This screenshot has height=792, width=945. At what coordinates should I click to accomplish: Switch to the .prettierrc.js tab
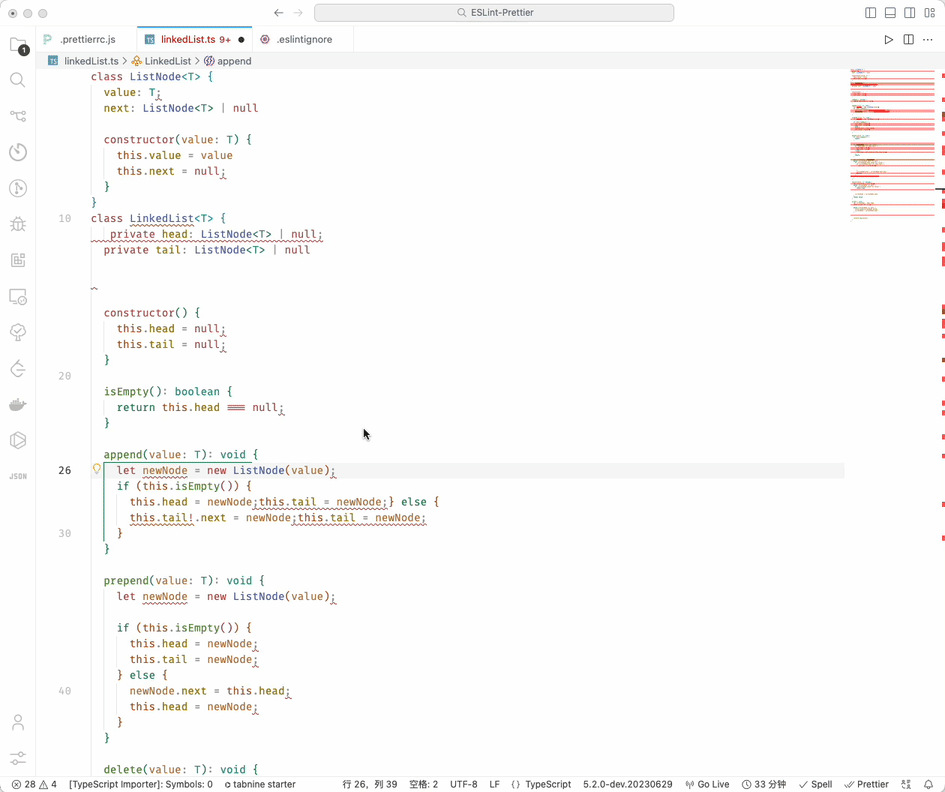[86, 39]
